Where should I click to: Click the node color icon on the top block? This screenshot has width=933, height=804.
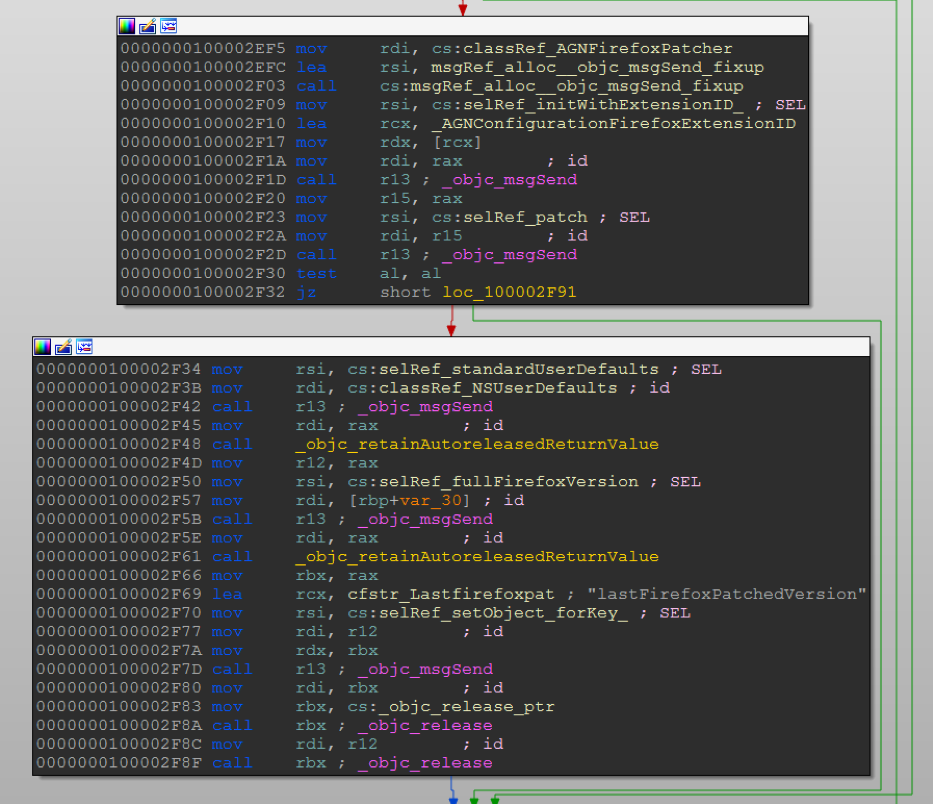point(127,26)
